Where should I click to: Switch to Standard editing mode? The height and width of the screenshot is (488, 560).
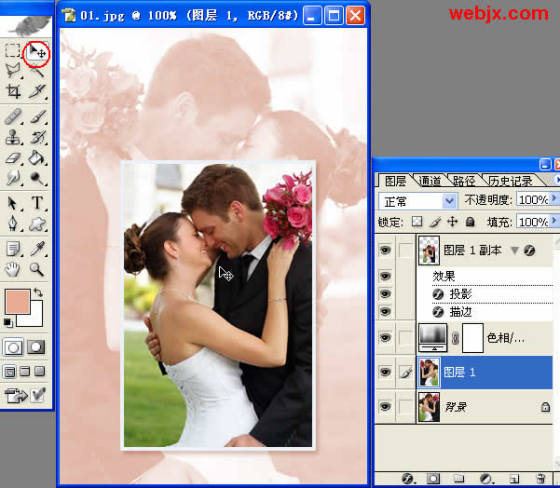pyautogui.click(x=13, y=347)
